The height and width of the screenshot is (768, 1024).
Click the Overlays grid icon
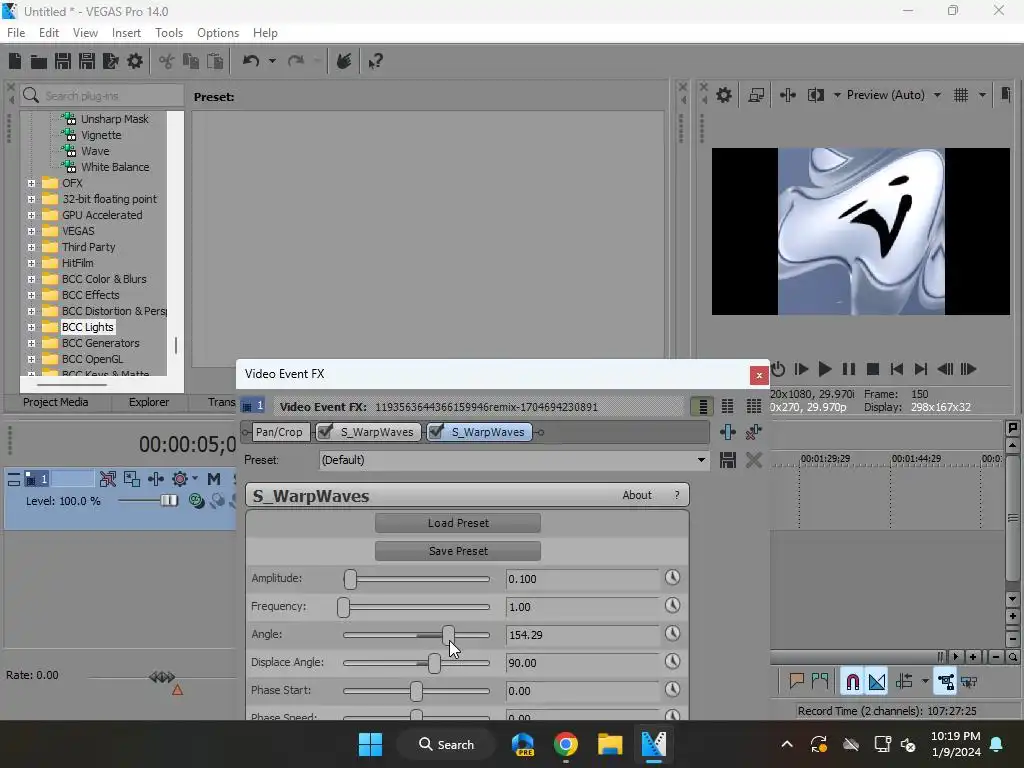[x=961, y=95]
